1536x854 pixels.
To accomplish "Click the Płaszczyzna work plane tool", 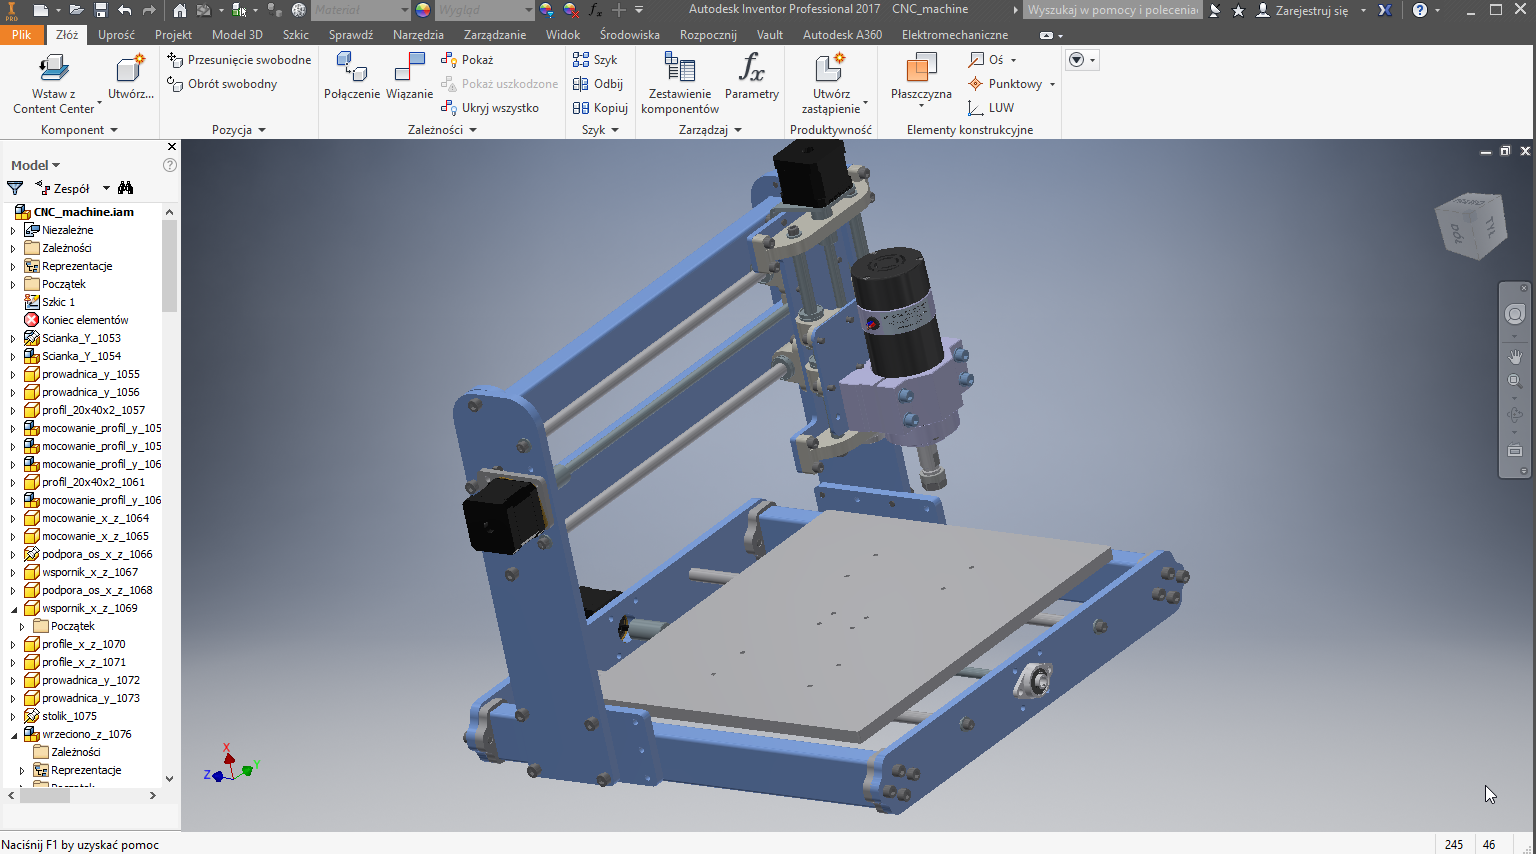I will pyautogui.click(x=920, y=70).
